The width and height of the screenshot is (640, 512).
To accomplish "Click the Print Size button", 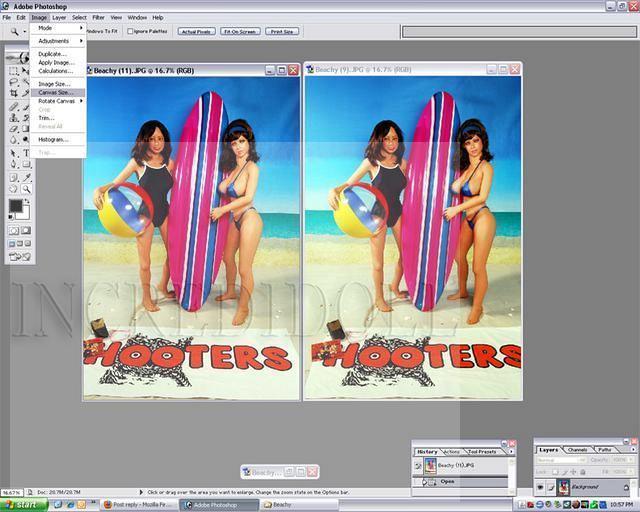I will pos(282,31).
